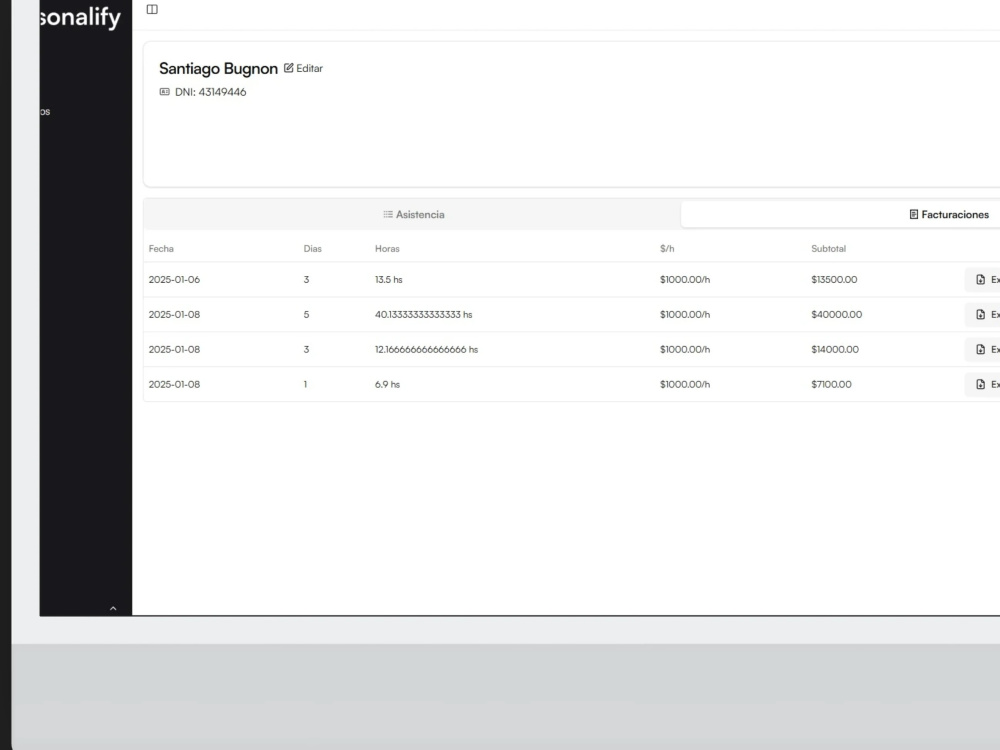Click the app logo in the sidebar

[80, 17]
